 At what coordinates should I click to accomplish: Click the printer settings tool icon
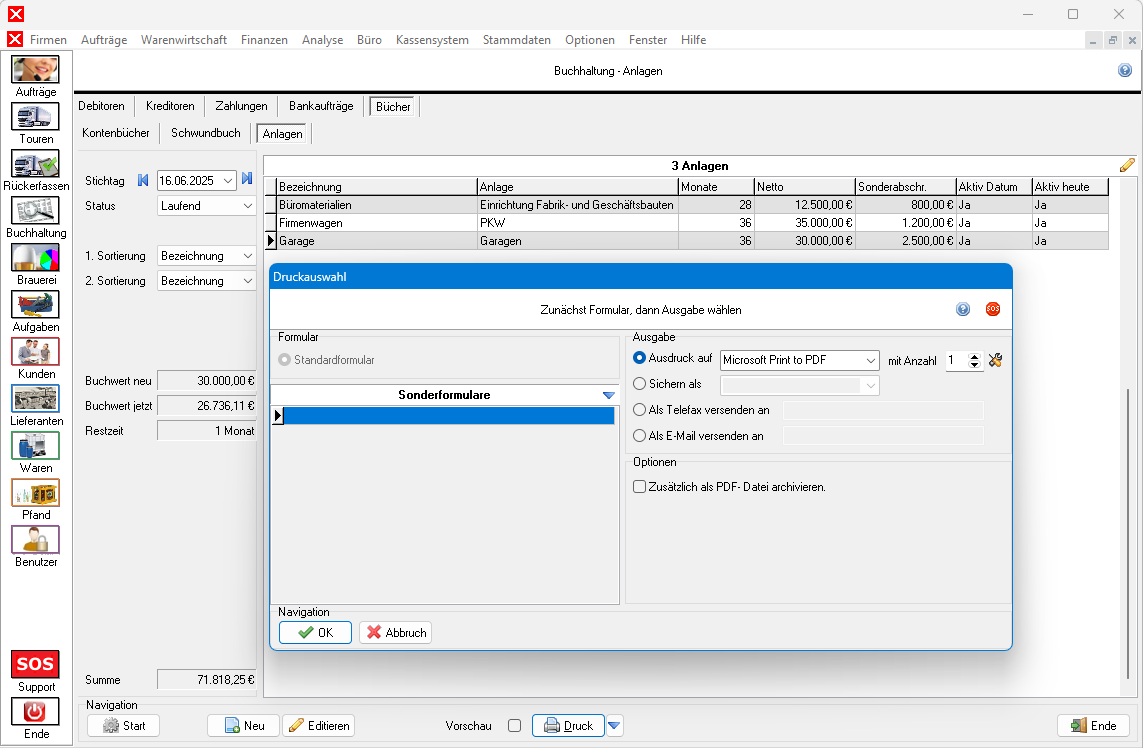coord(995,360)
